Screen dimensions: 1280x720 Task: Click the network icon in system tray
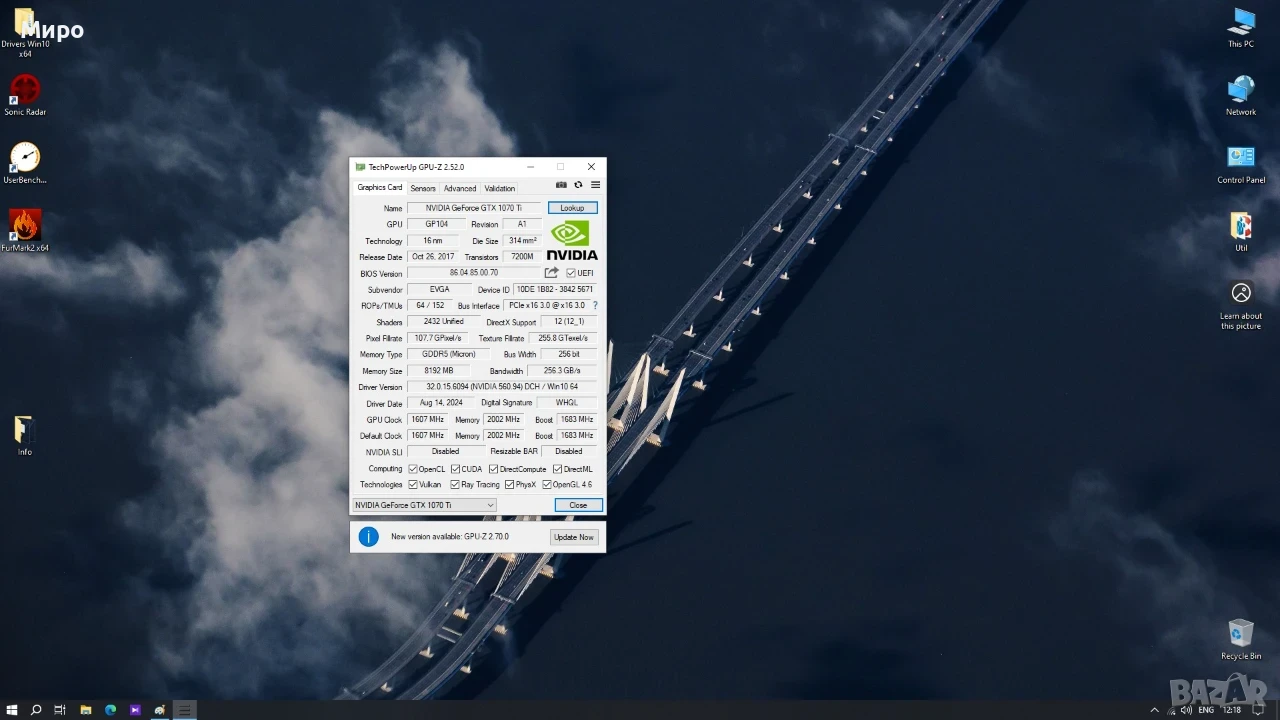click(x=1171, y=710)
